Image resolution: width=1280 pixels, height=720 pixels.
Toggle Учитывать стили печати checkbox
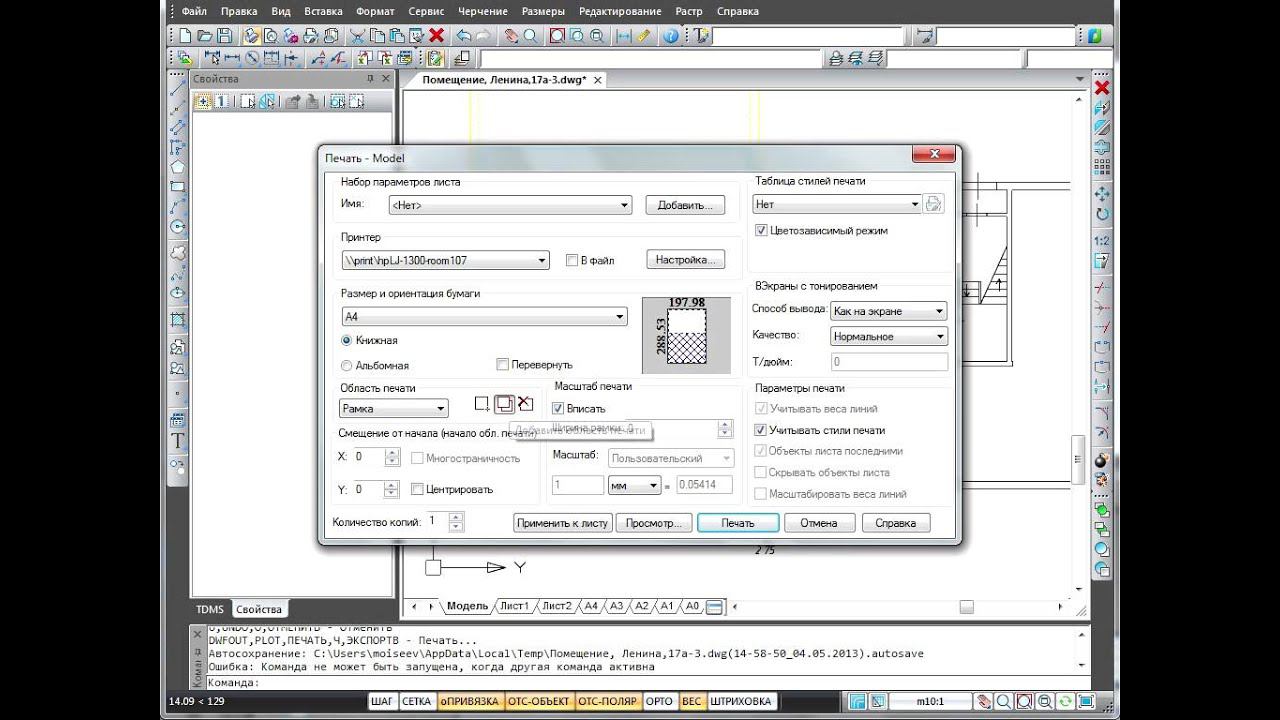point(761,430)
